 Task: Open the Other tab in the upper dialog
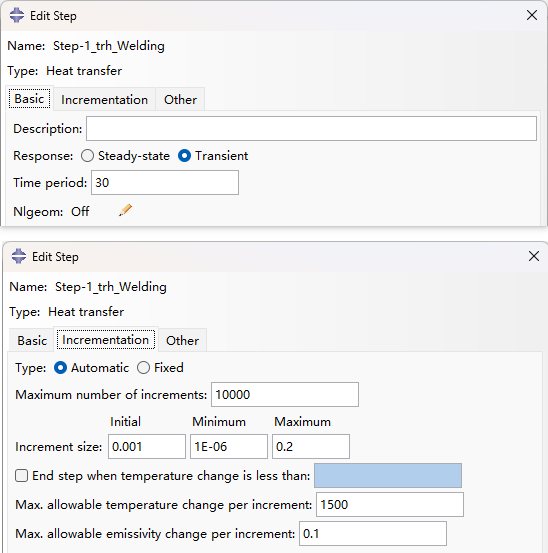click(x=180, y=99)
